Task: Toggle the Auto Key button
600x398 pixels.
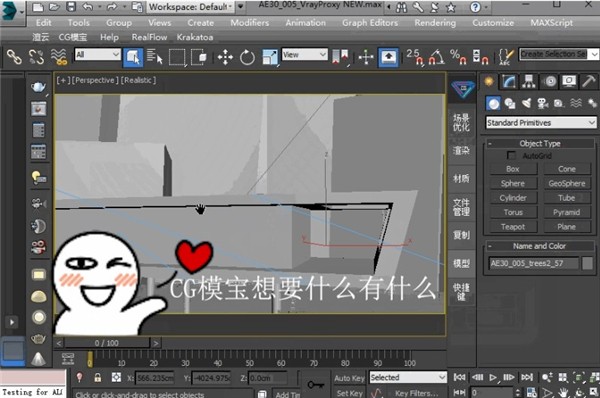Action: pos(349,378)
